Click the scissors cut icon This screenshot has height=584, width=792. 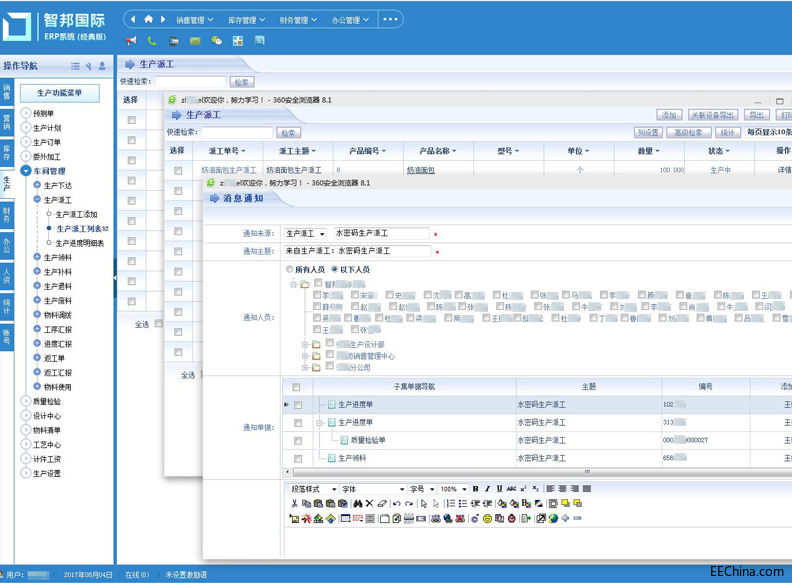[x=294, y=503]
